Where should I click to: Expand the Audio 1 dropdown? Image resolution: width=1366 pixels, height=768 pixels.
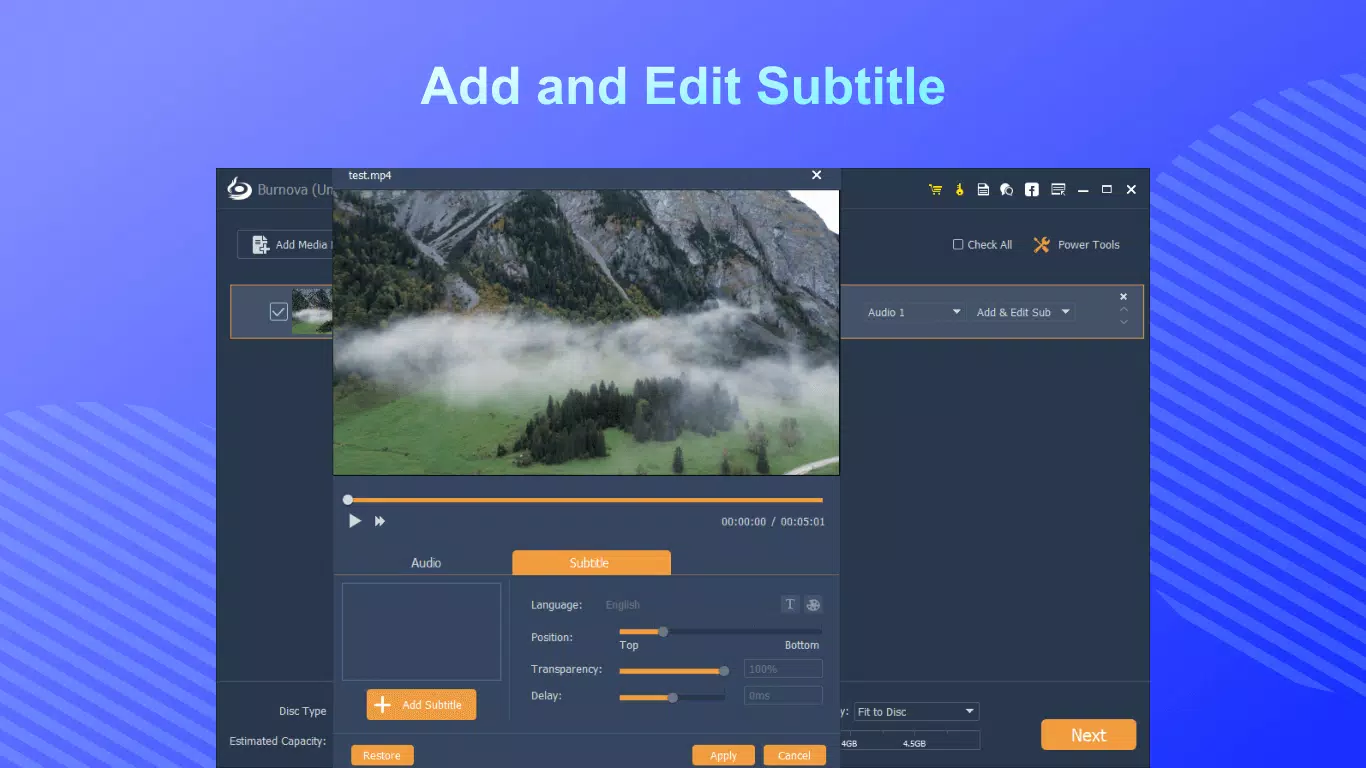(913, 312)
